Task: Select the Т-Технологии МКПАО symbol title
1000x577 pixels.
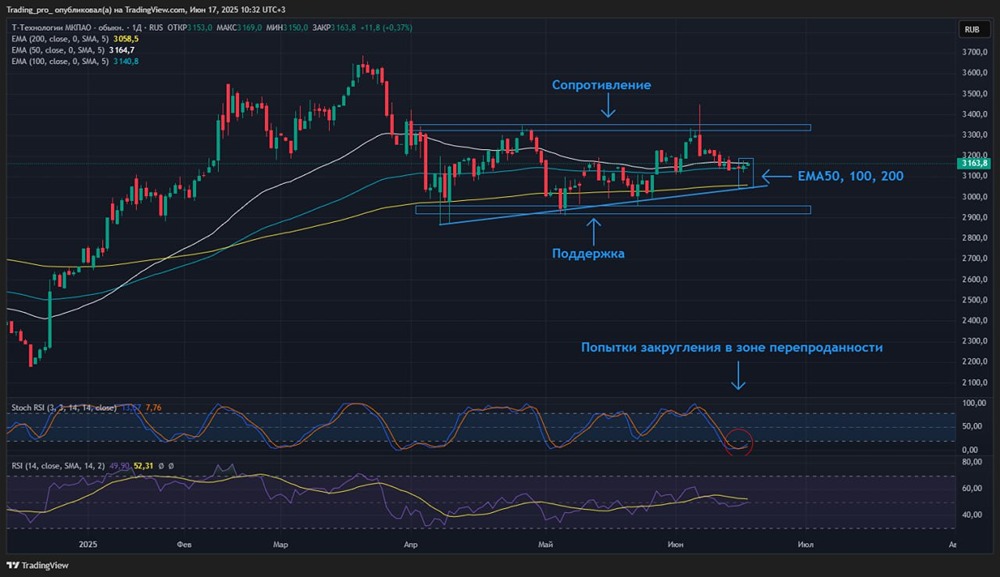Action: click(68, 28)
